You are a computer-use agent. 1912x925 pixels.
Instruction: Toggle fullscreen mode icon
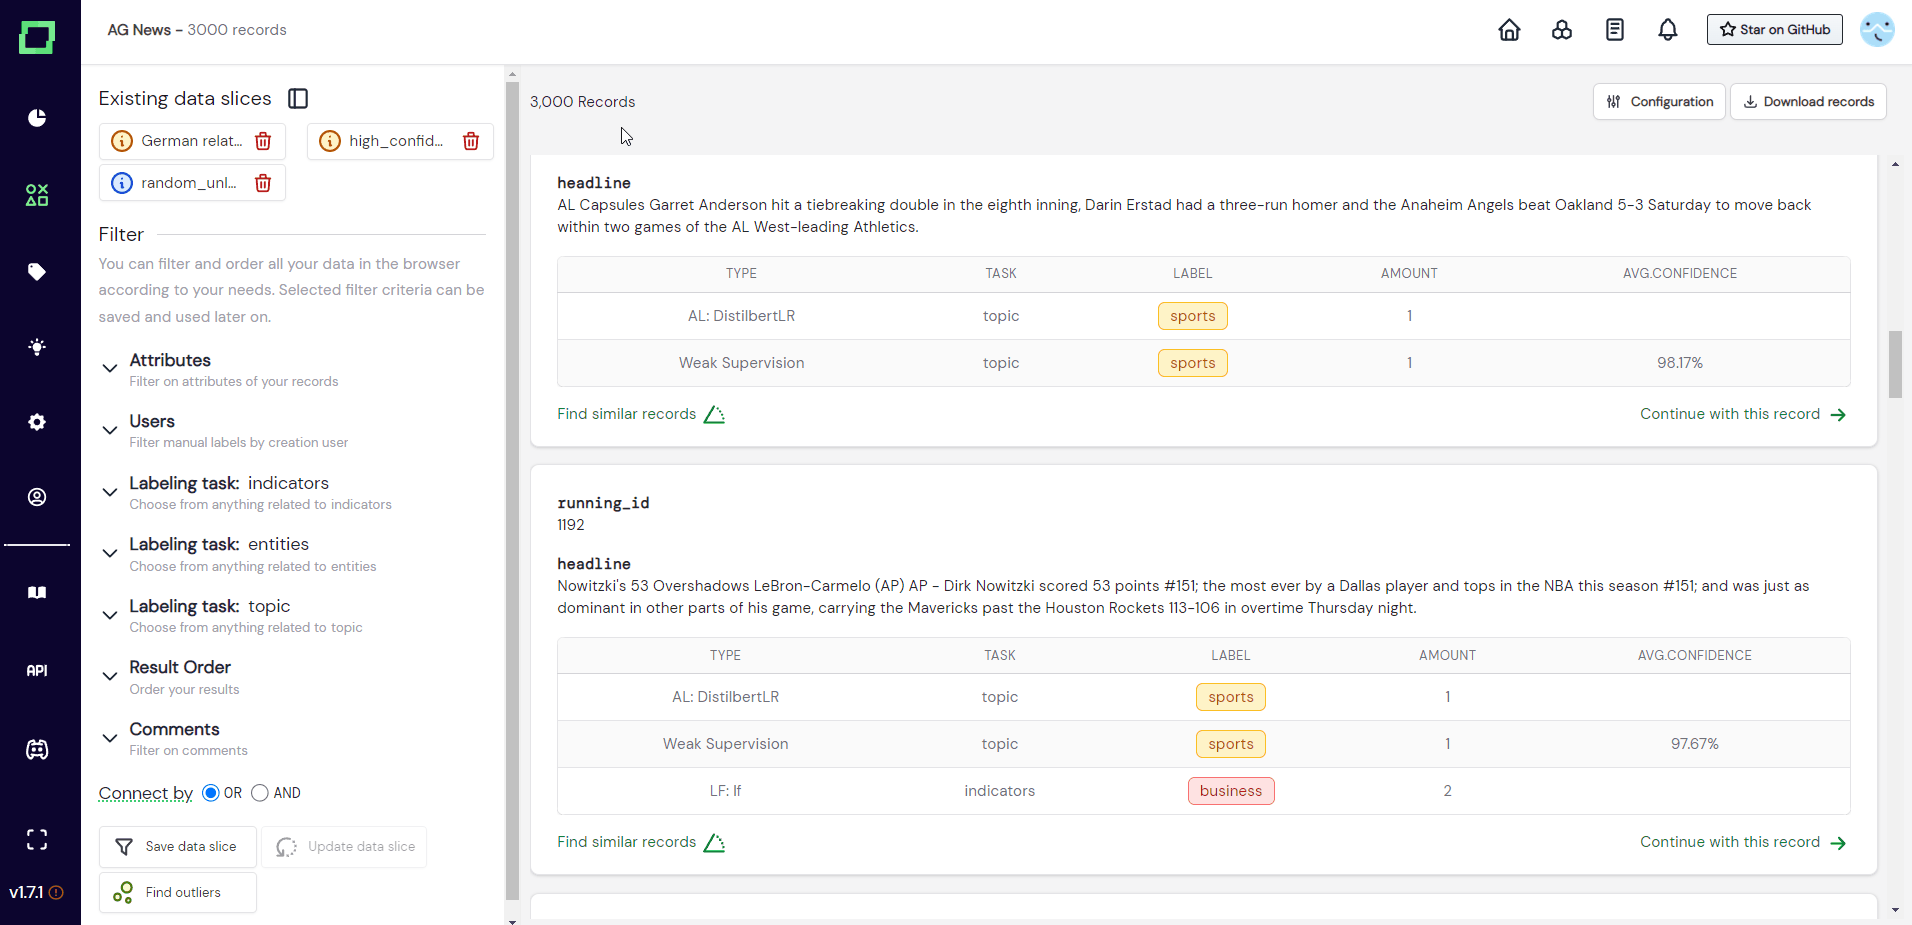[x=37, y=839]
